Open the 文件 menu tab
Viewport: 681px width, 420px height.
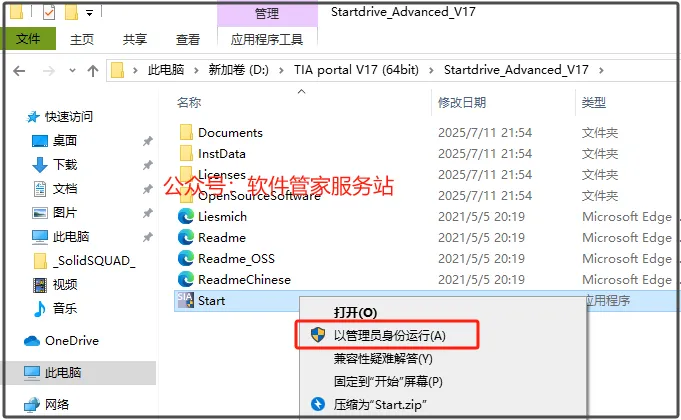[x=28, y=39]
